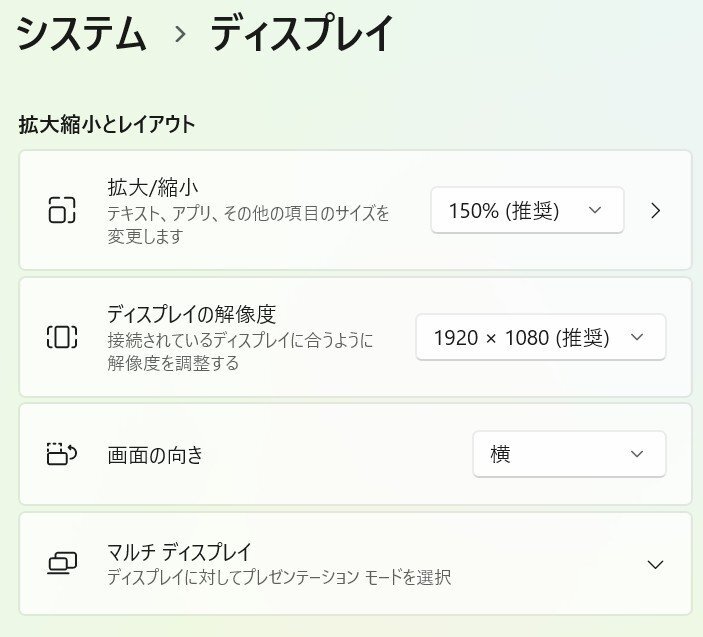Image resolution: width=703 pixels, height=637 pixels.
Task: Open the 150% (推奨) scale dropdown
Action: coord(527,210)
